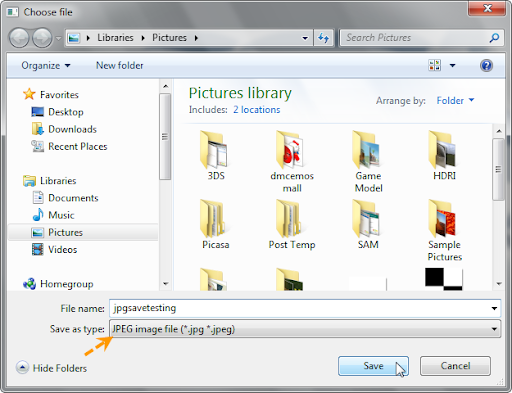Click the Help question mark icon

click(x=486, y=65)
